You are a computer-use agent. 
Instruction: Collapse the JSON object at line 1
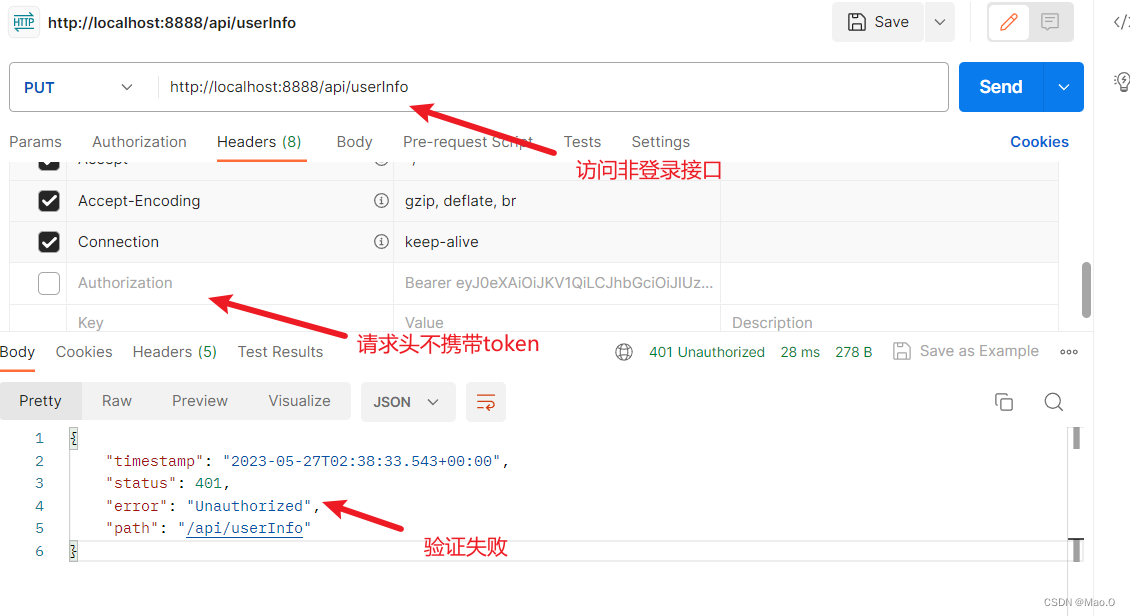pos(73,438)
